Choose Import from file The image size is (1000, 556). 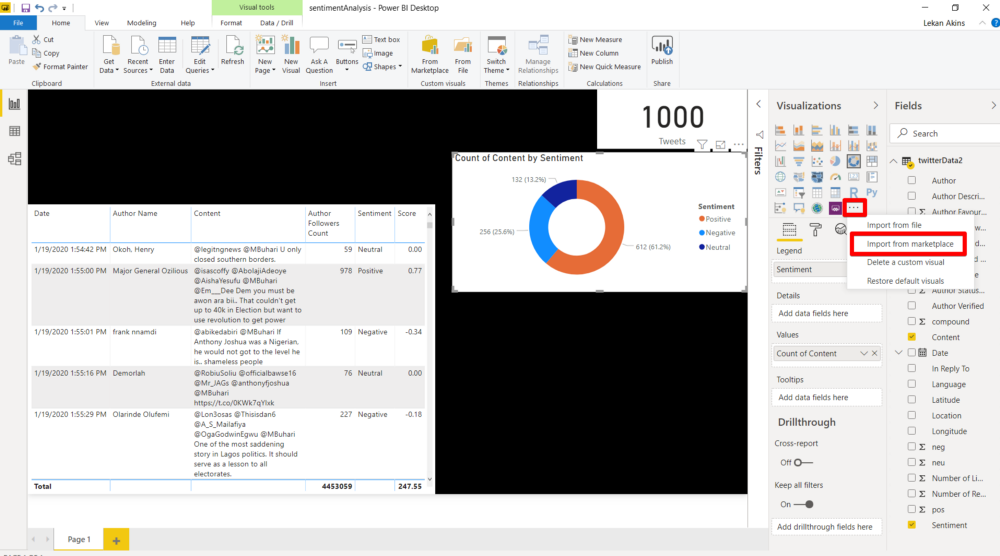coord(893,225)
